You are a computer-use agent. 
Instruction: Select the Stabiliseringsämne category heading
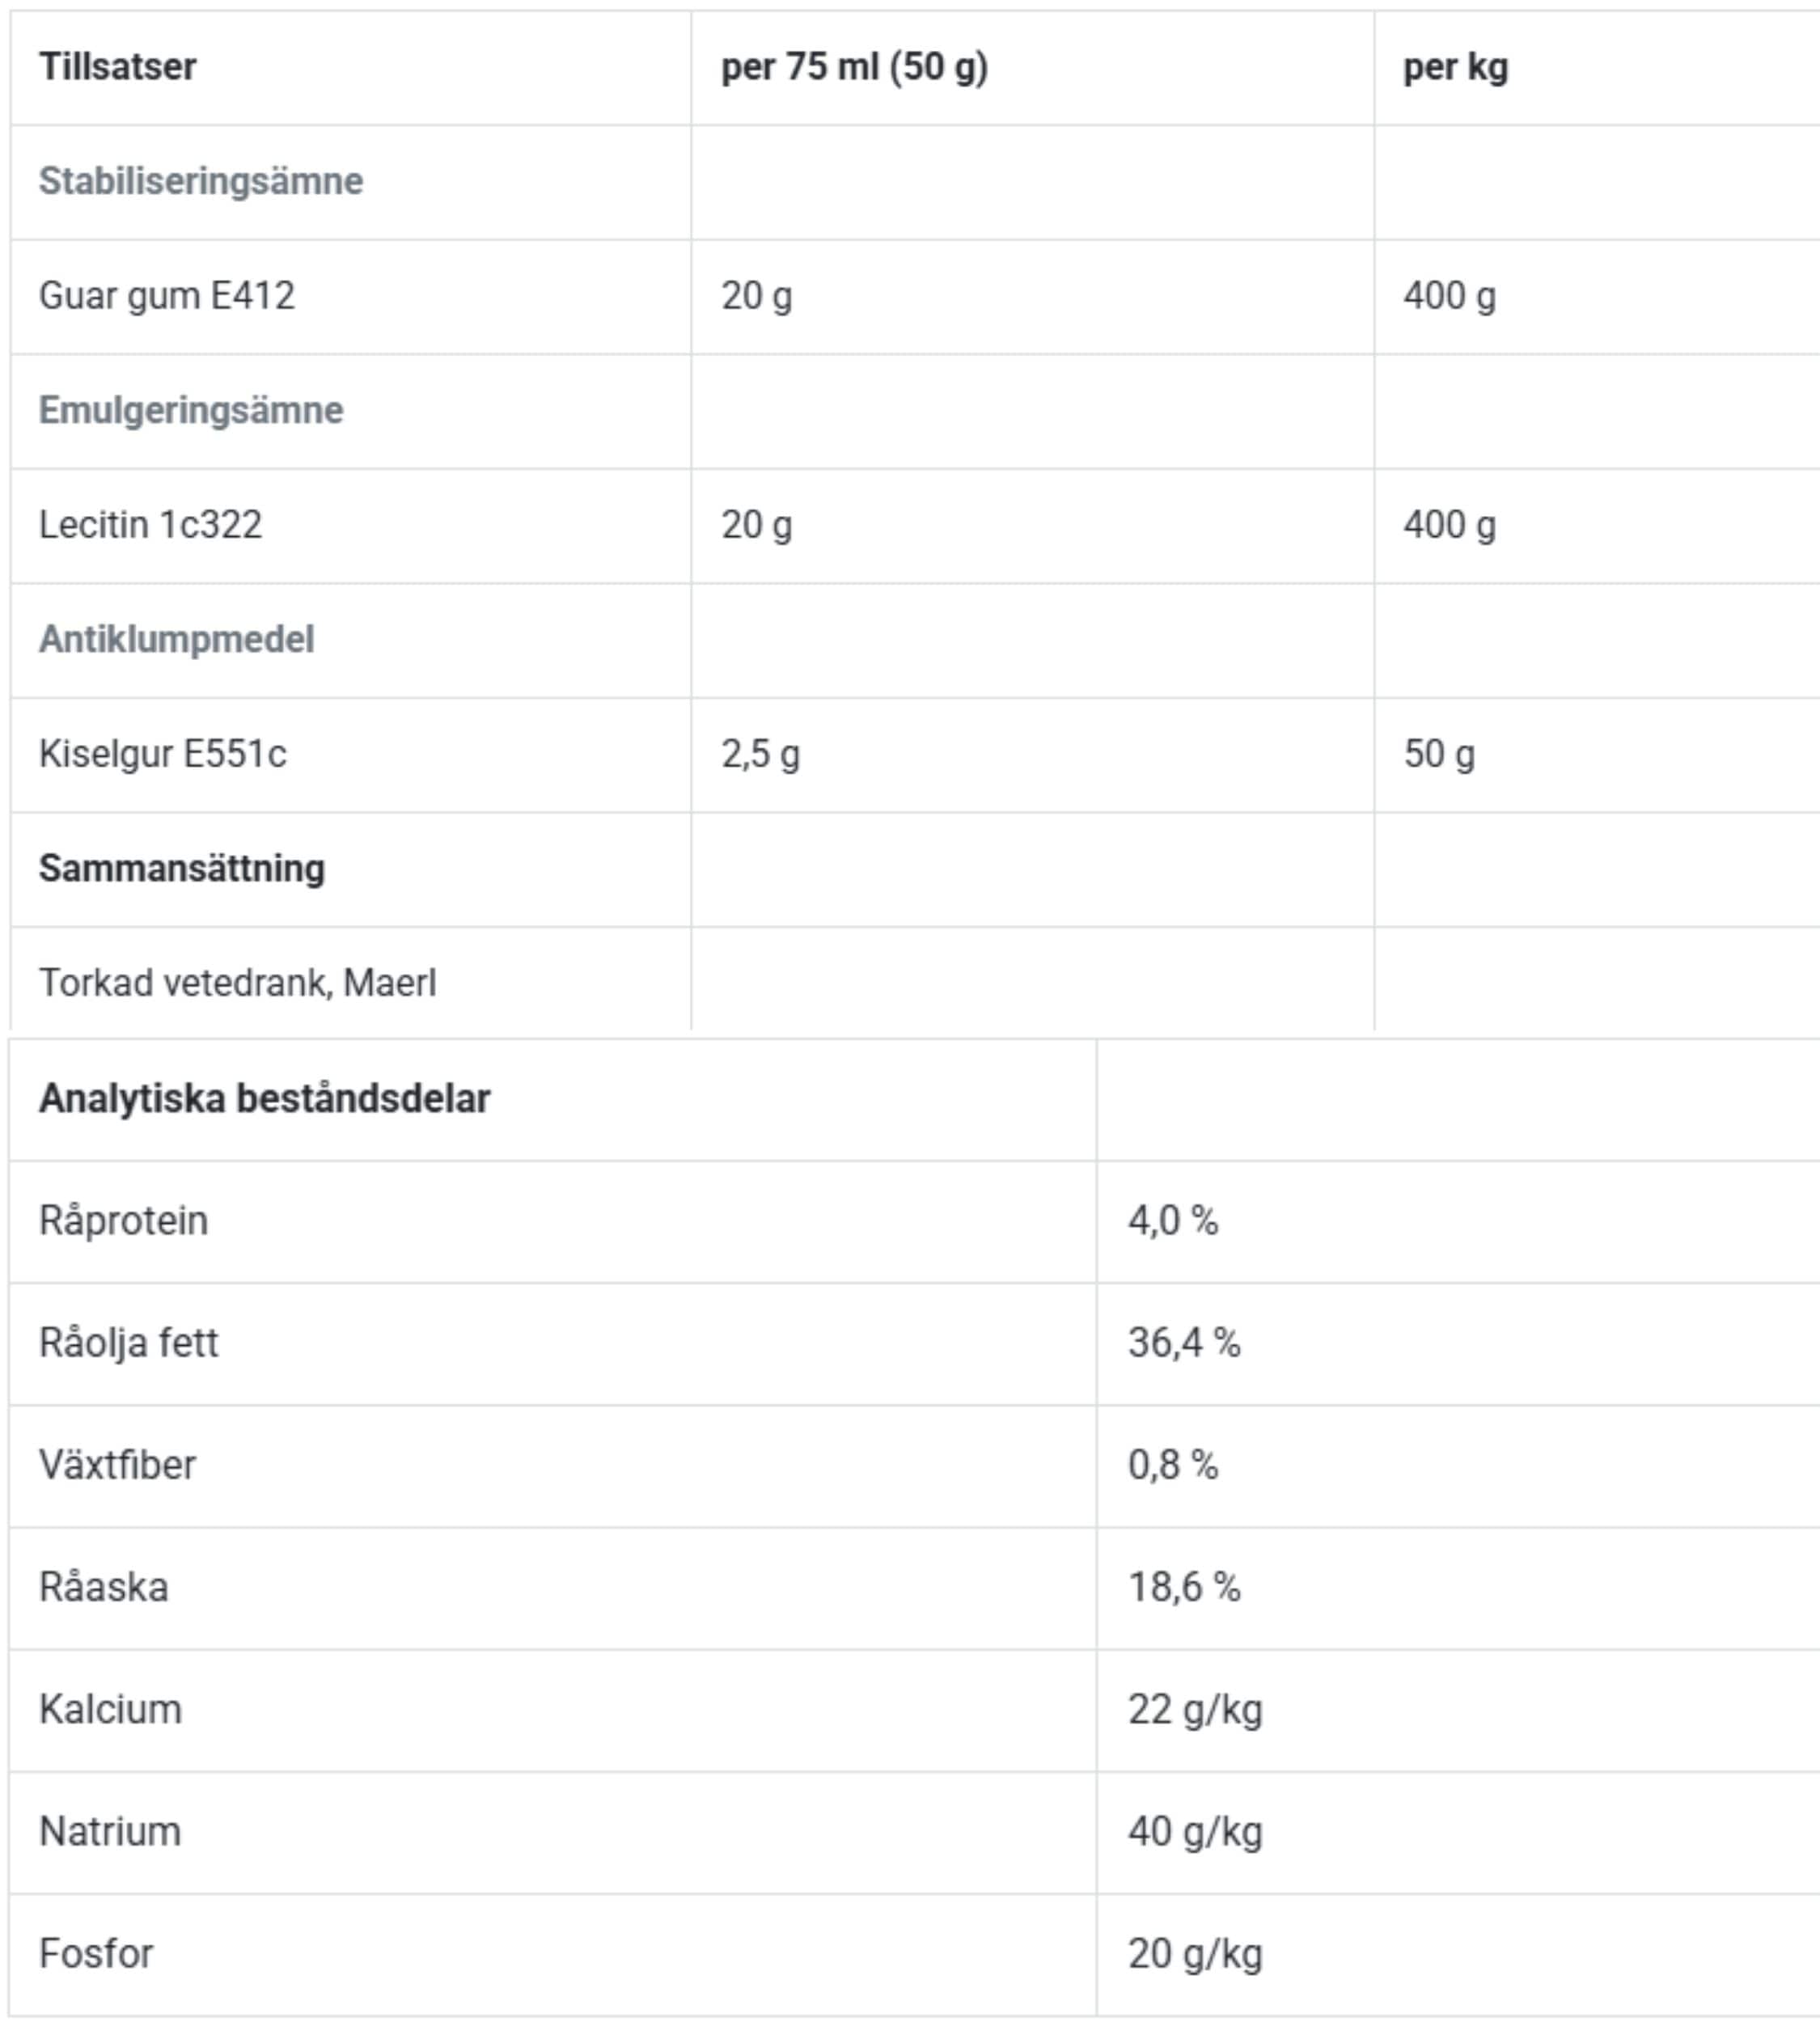click(200, 181)
